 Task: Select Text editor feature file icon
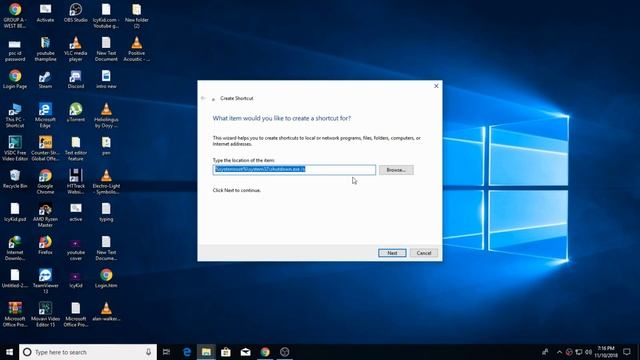tap(76, 149)
